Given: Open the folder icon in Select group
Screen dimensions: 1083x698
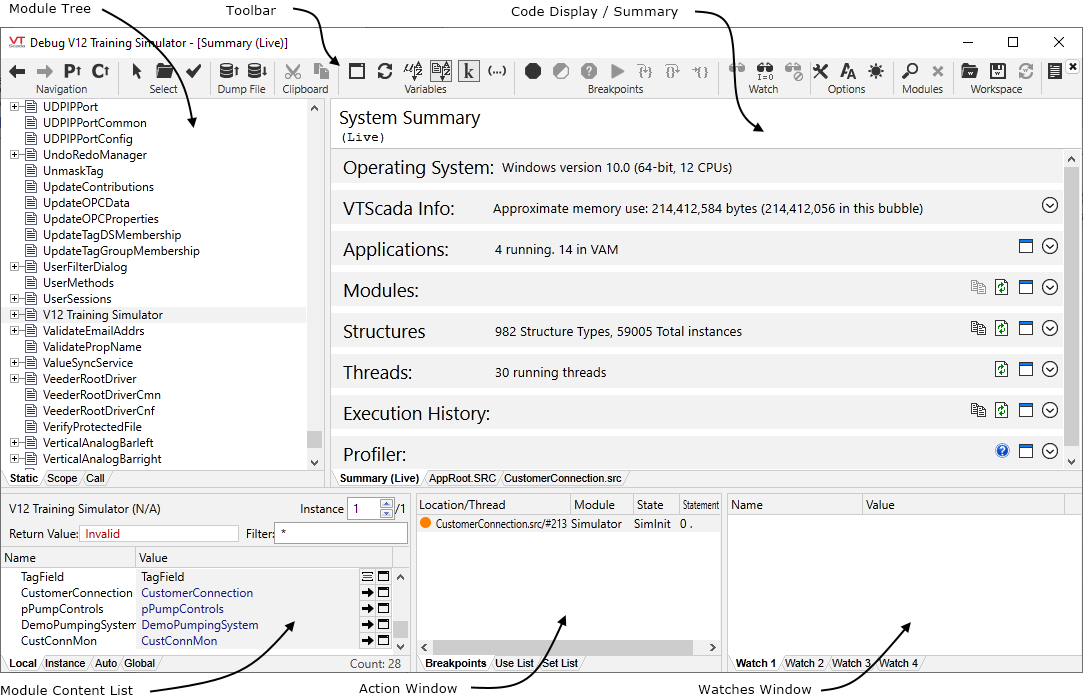Looking at the screenshot, I should (x=164, y=71).
